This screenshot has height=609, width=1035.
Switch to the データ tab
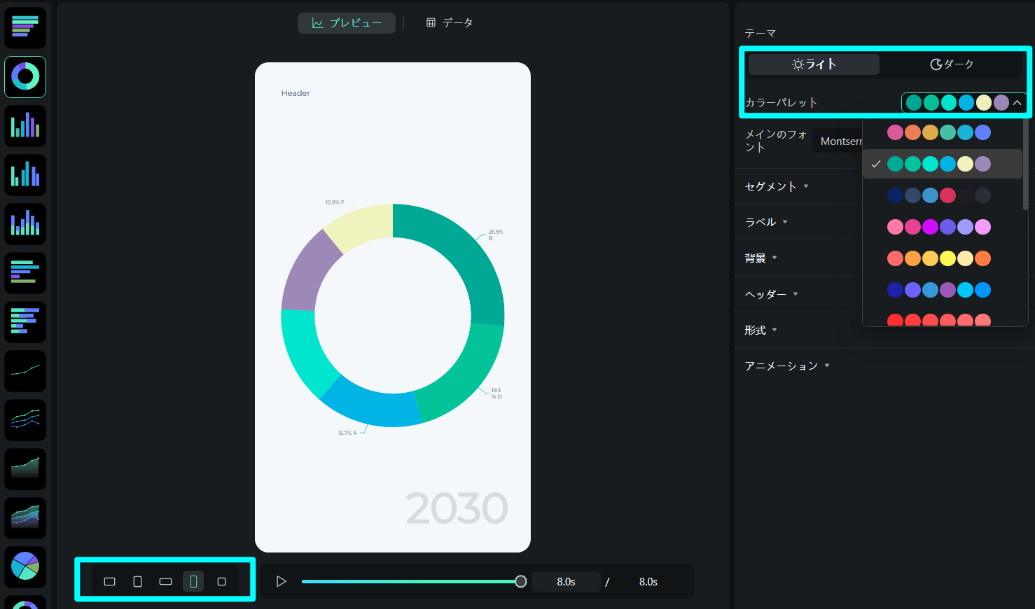449,21
